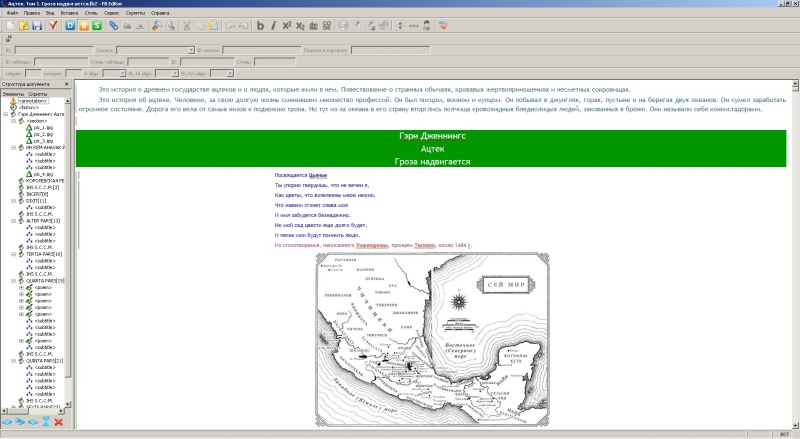Switch to the Элементы tab in structure panel
Viewport: 800px width, 439px height.
pyautogui.click(x=13, y=94)
